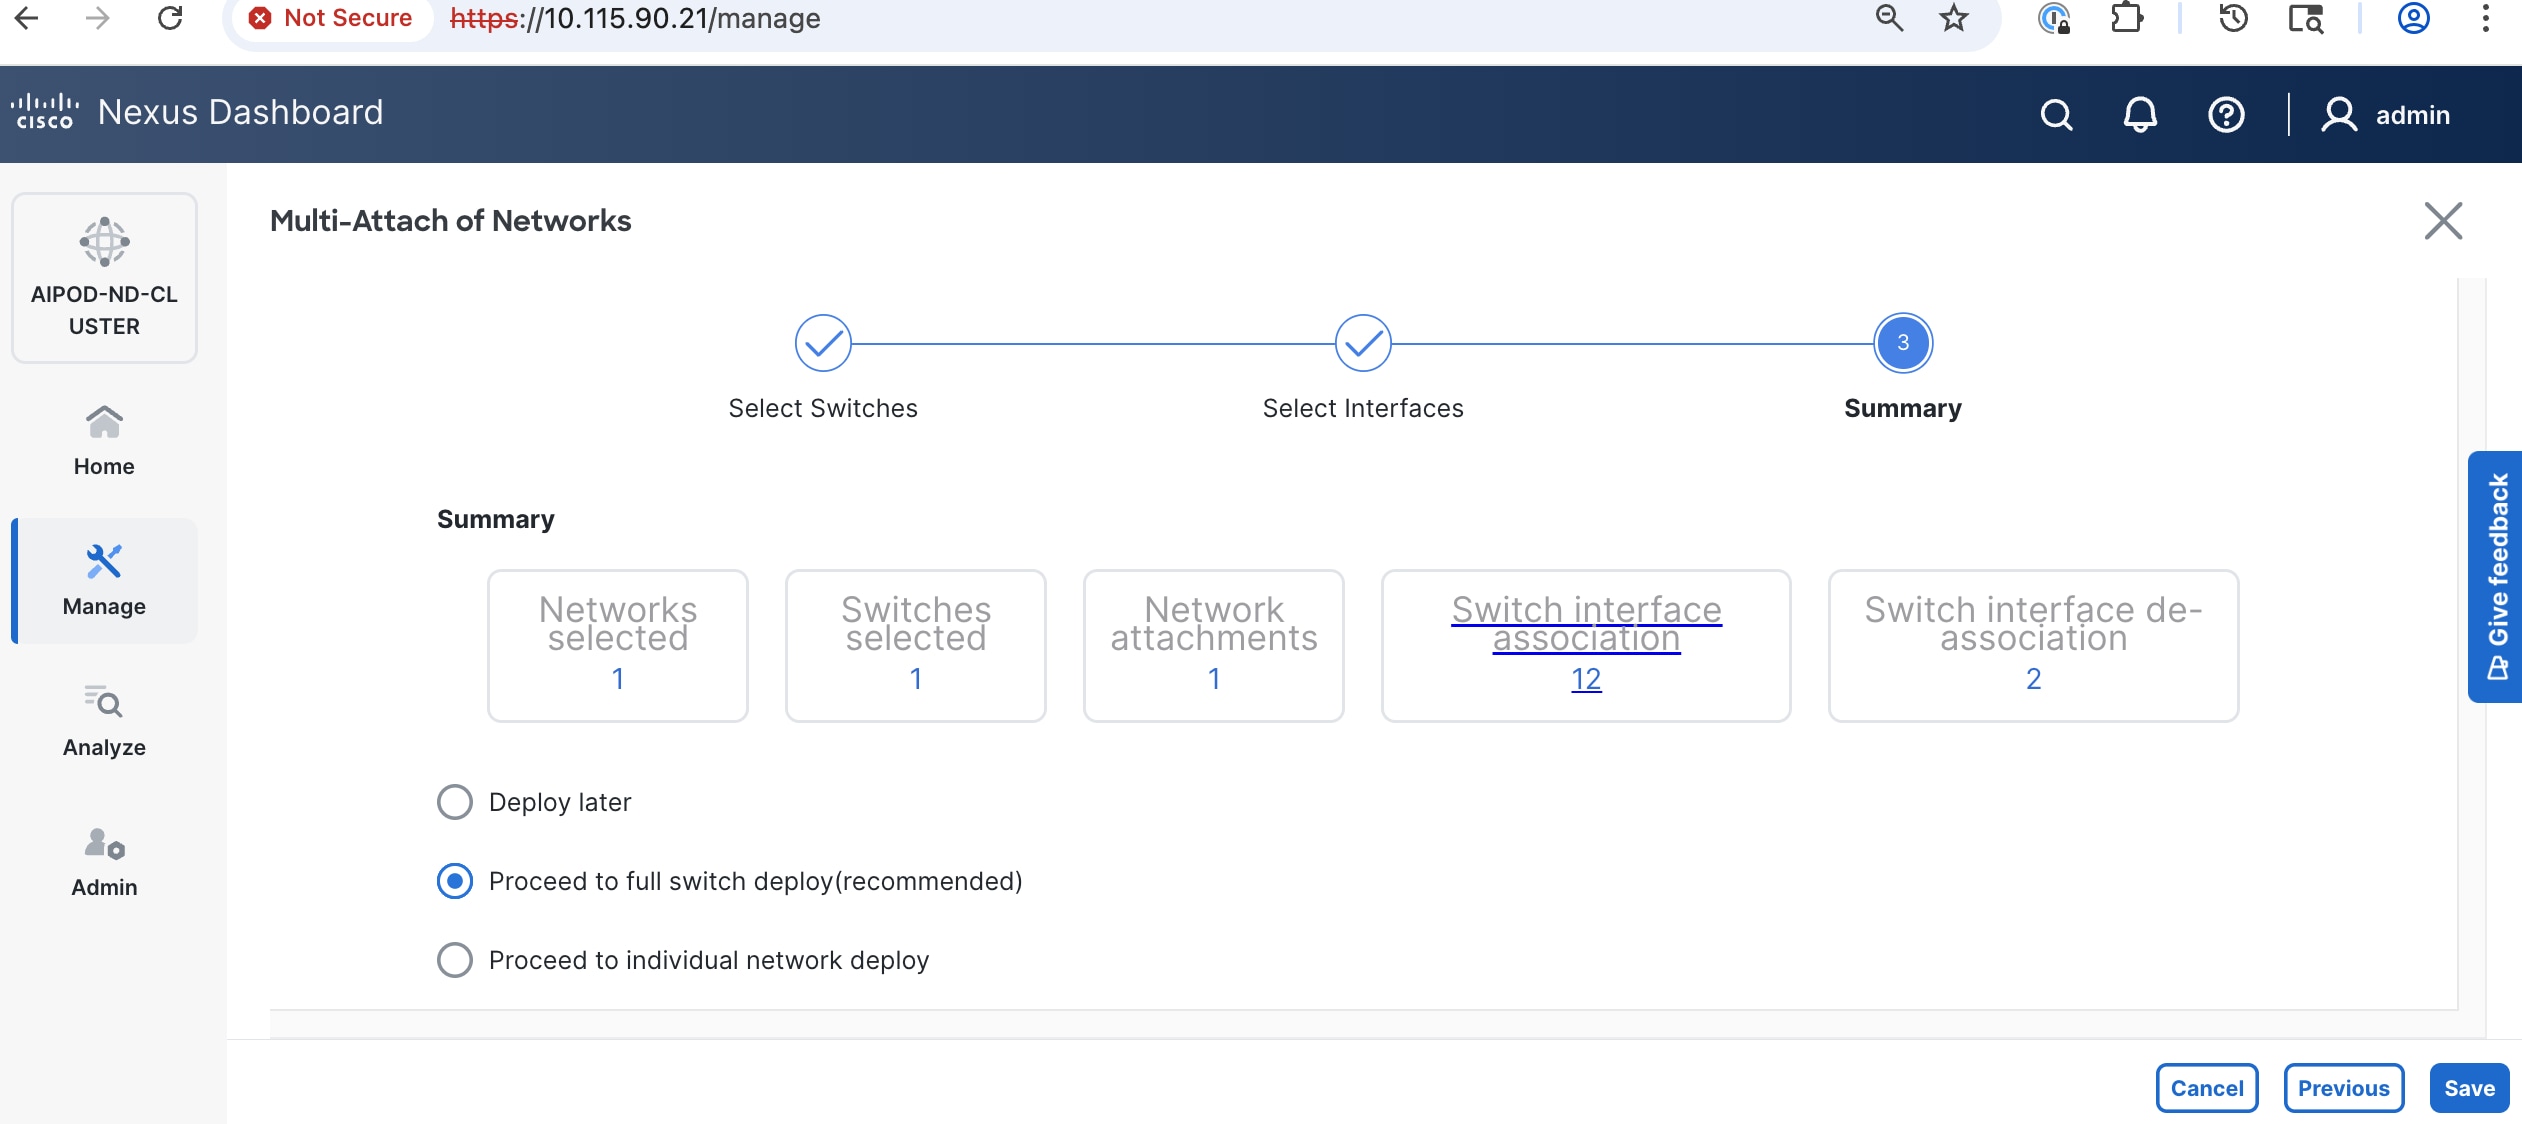Save the Multi-Attach of Networks configuration
This screenshot has width=2522, height=1124.
pos(2469,1087)
